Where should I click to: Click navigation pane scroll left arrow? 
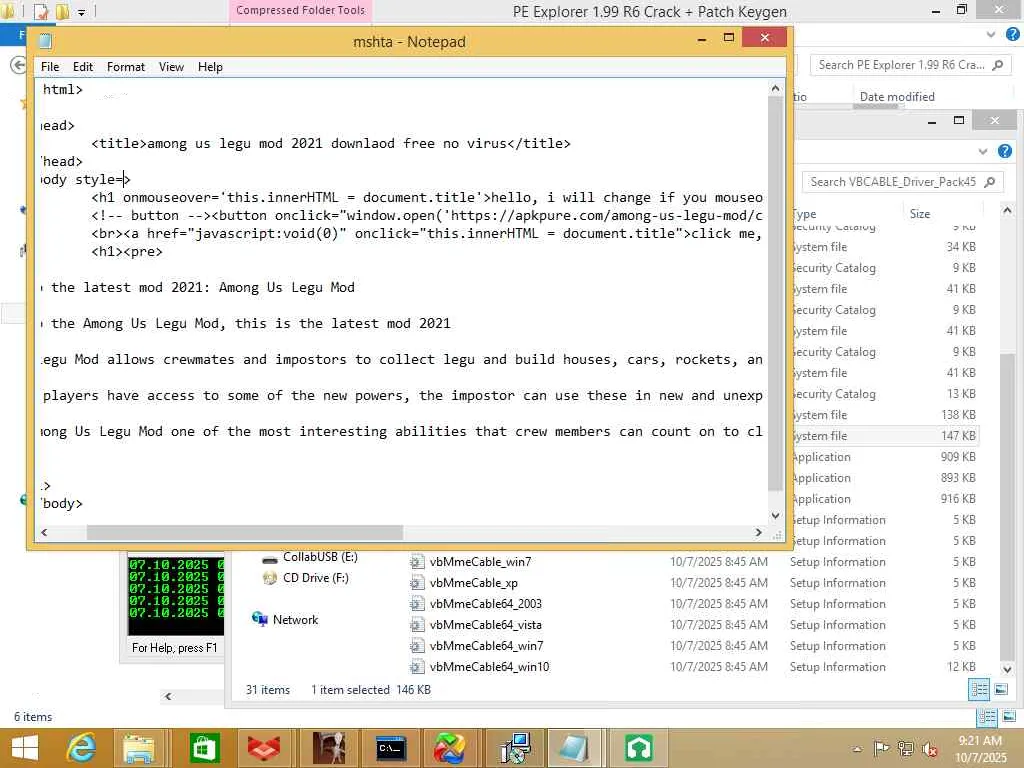point(168,696)
